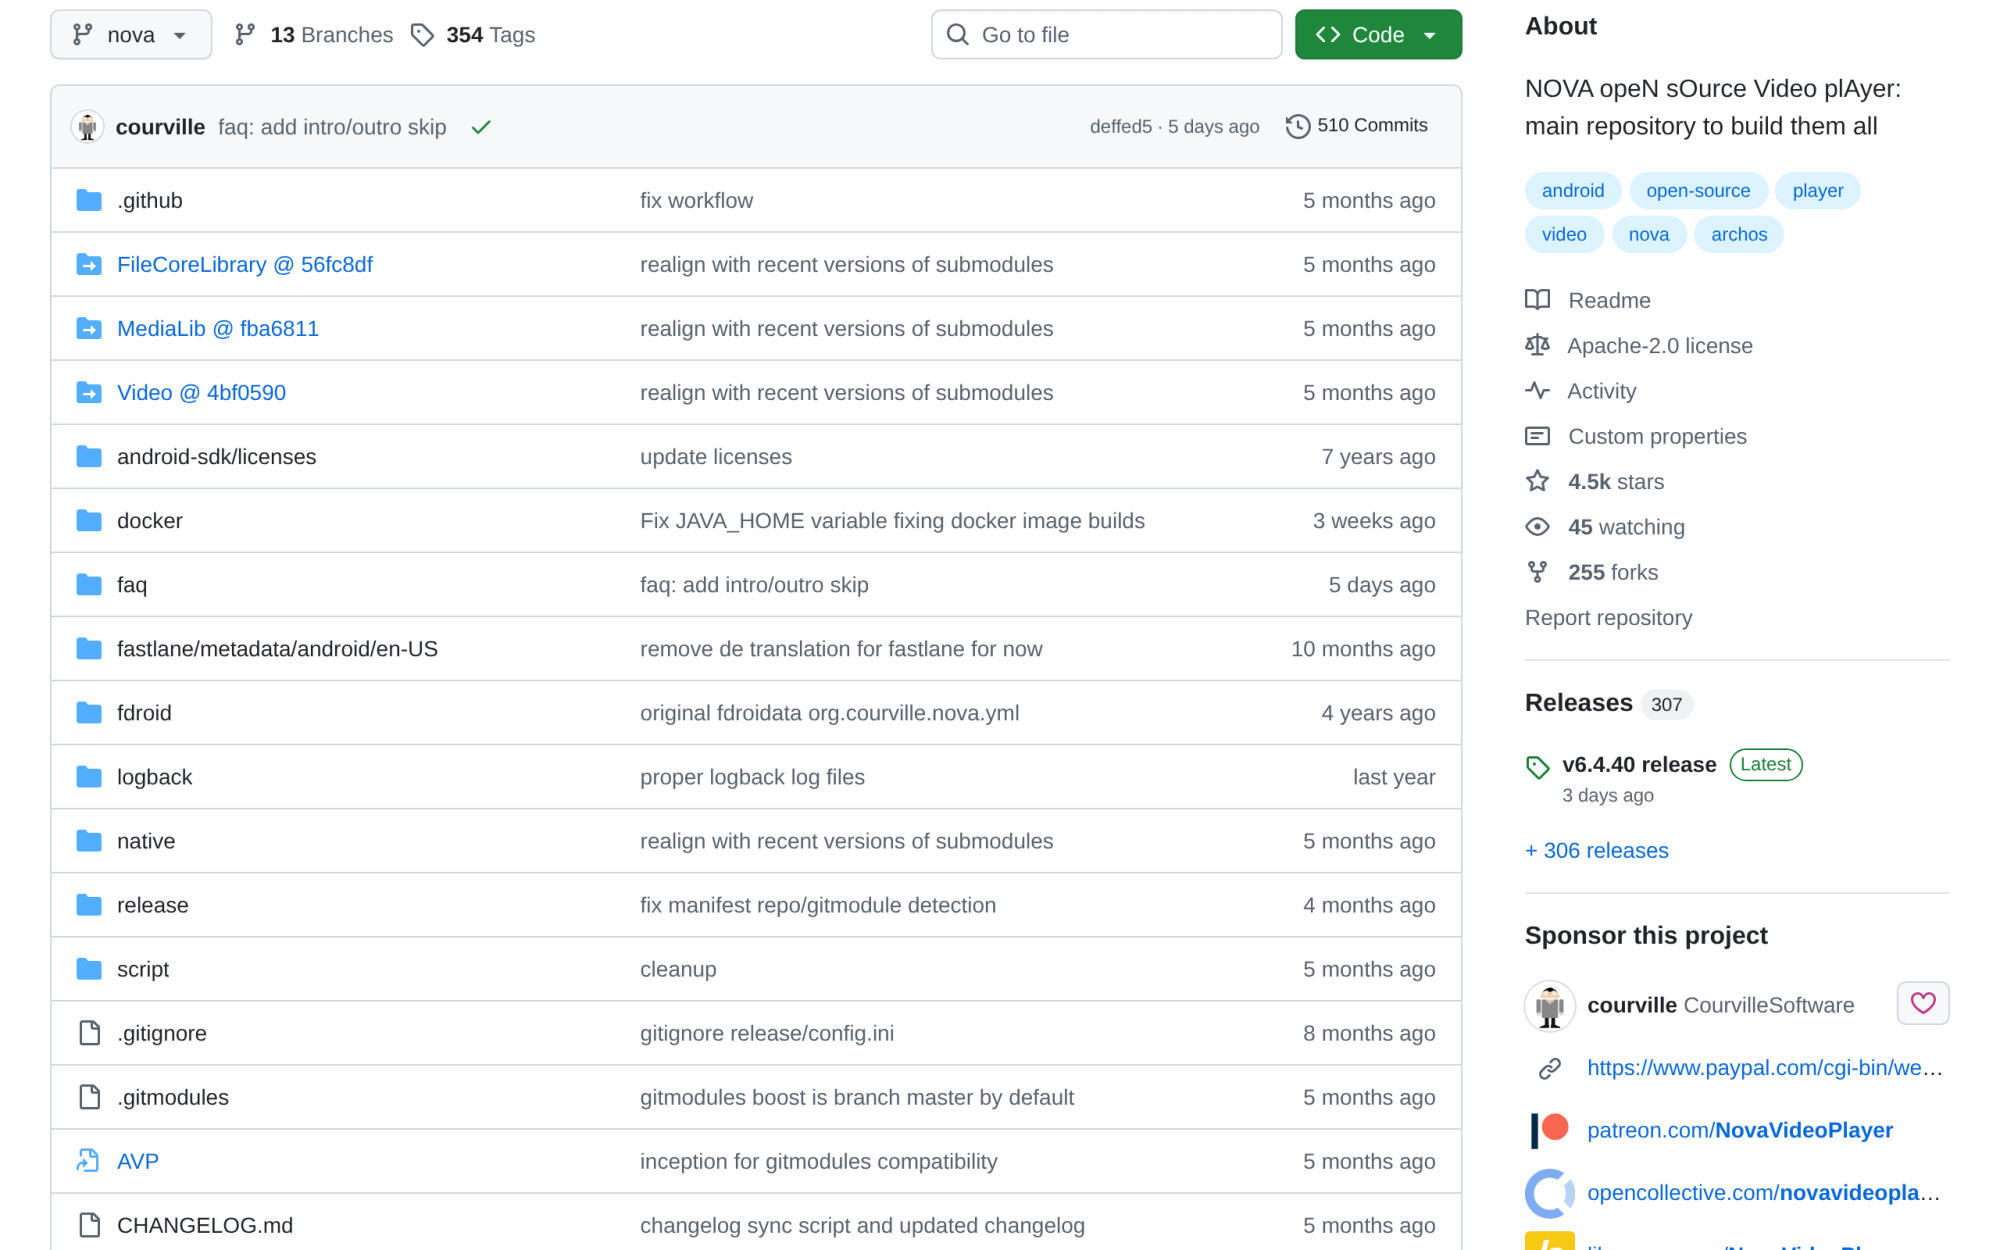Click the MediaLib submodule icon
Screen dimensions: 2000x1250
point(89,329)
